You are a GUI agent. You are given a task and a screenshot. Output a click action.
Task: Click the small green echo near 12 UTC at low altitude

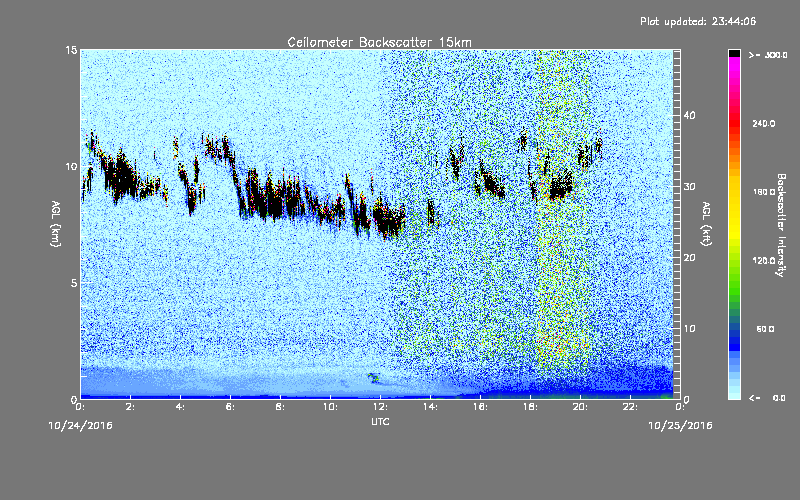coord(374,378)
